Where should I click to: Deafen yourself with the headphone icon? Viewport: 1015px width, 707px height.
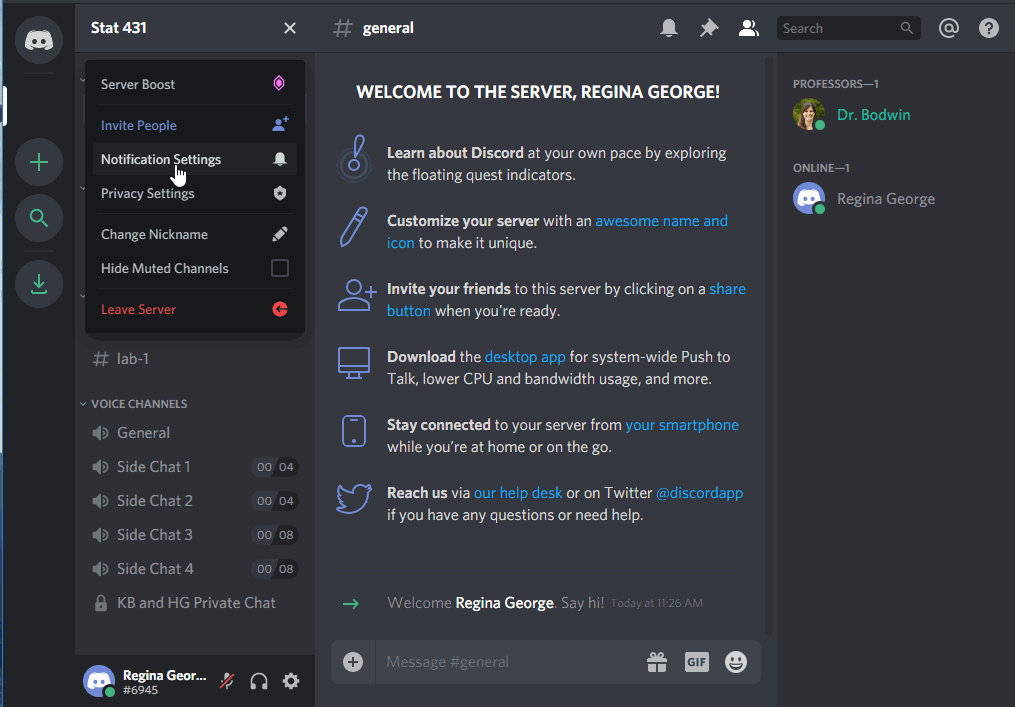(258, 681)
